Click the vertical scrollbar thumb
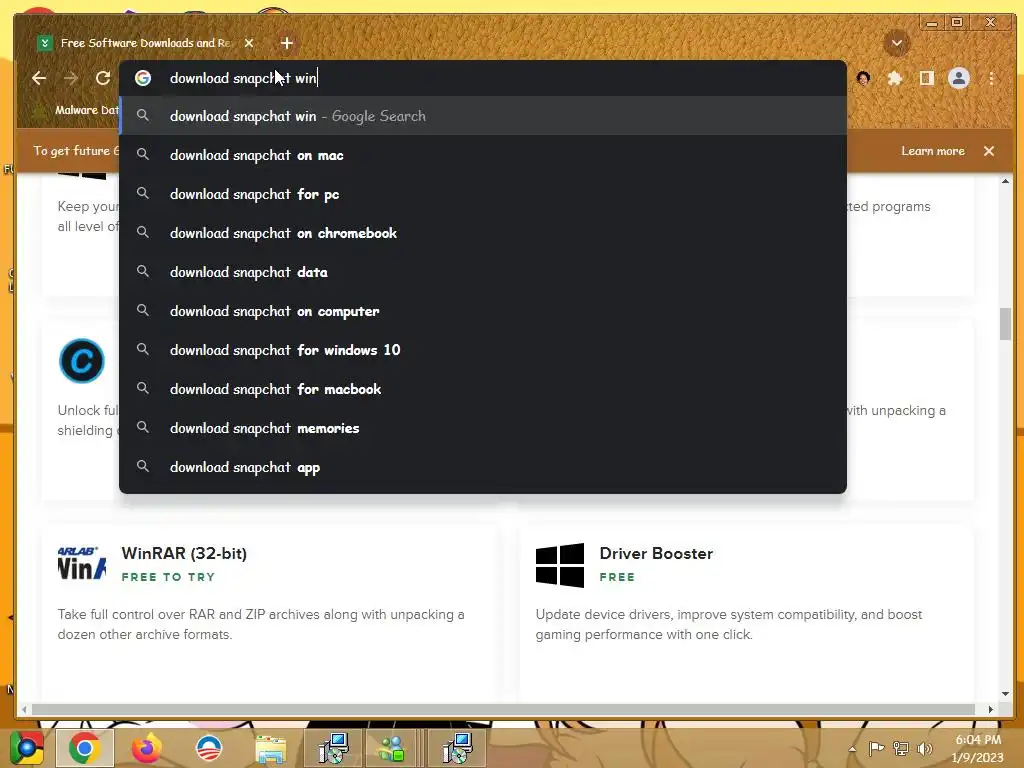This screenshot has width=1024, height=768. pos(1005,323)
